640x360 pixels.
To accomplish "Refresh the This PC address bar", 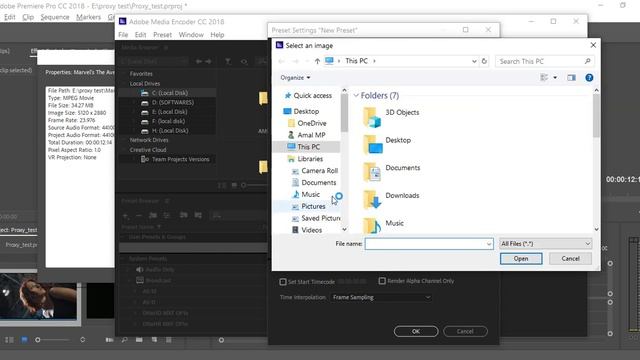I will pos(484,61).
